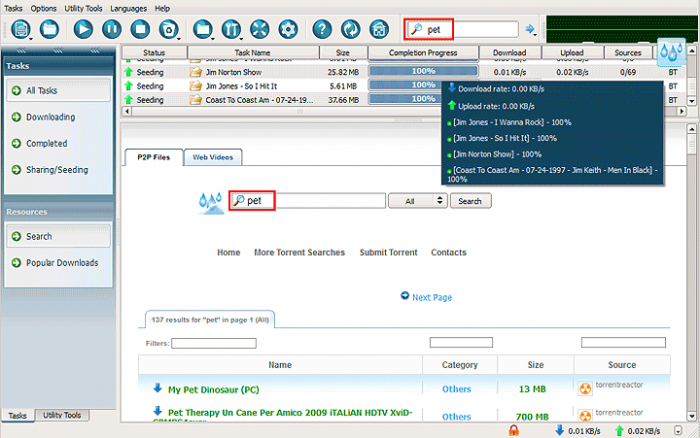Open the My Pet Dinosaur (PC) result link
Viewport: 700px width, 438px height.
213,389
